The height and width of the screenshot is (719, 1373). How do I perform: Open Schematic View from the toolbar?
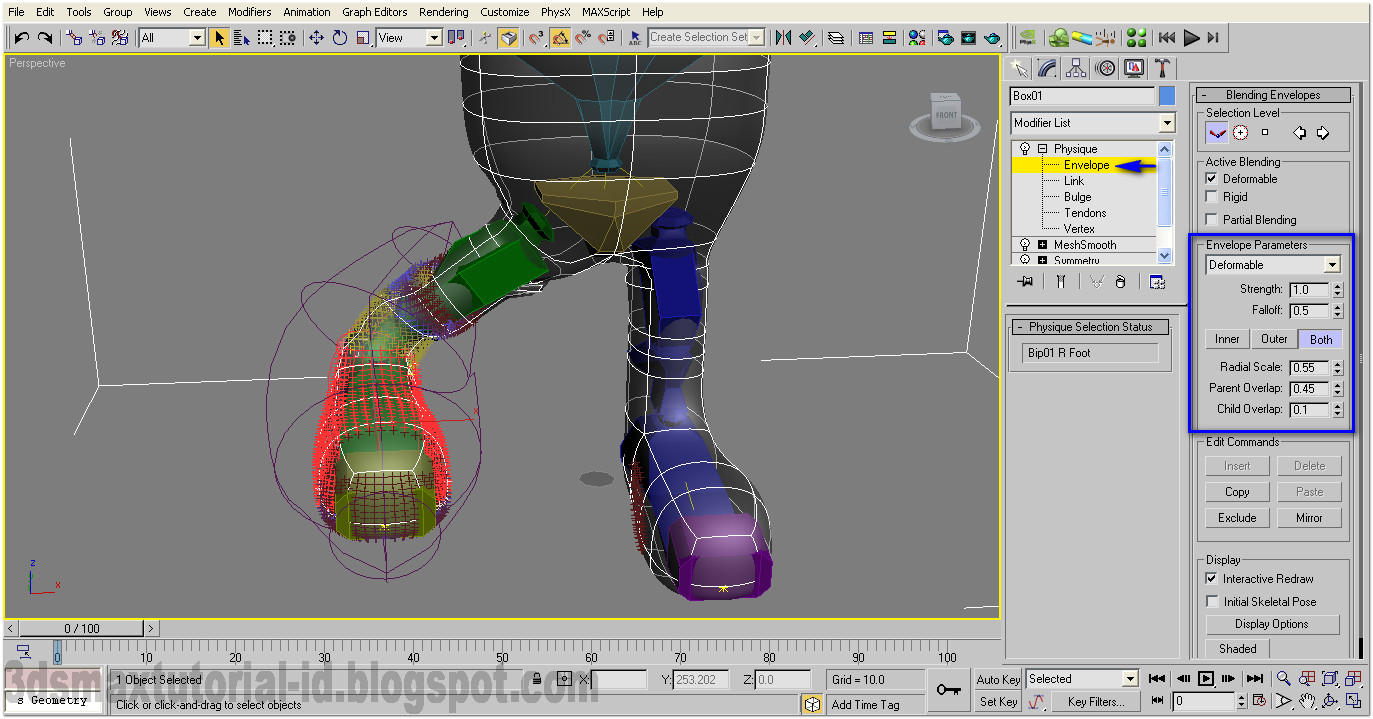[x=890, y=37]
